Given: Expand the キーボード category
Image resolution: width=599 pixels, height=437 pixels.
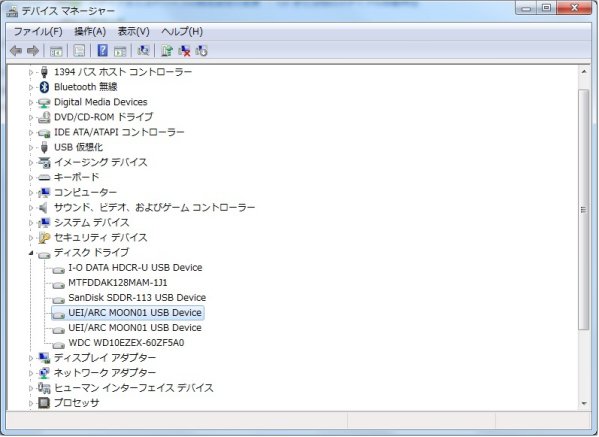Looking at the screenshot, I should [x=31, y=178].
